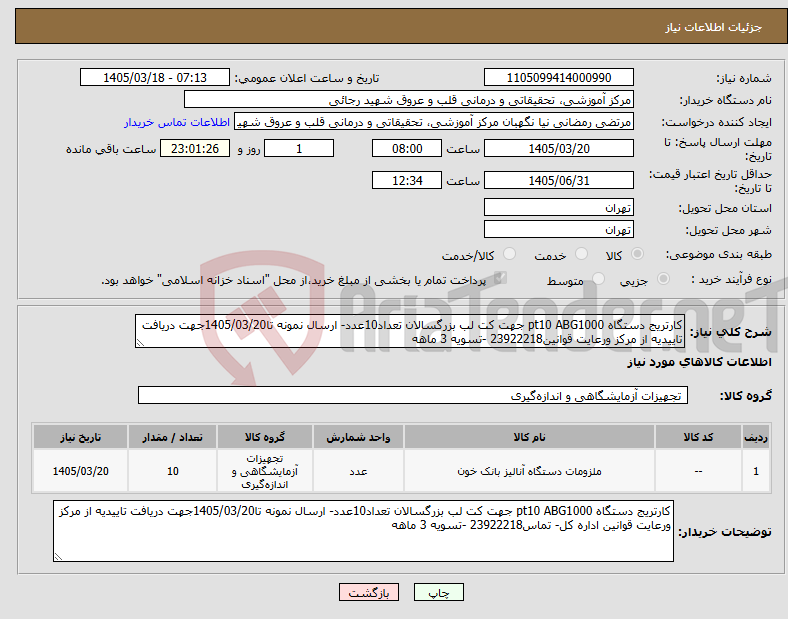Toggle the treasury documents payment checkbox

click(500, 278)
